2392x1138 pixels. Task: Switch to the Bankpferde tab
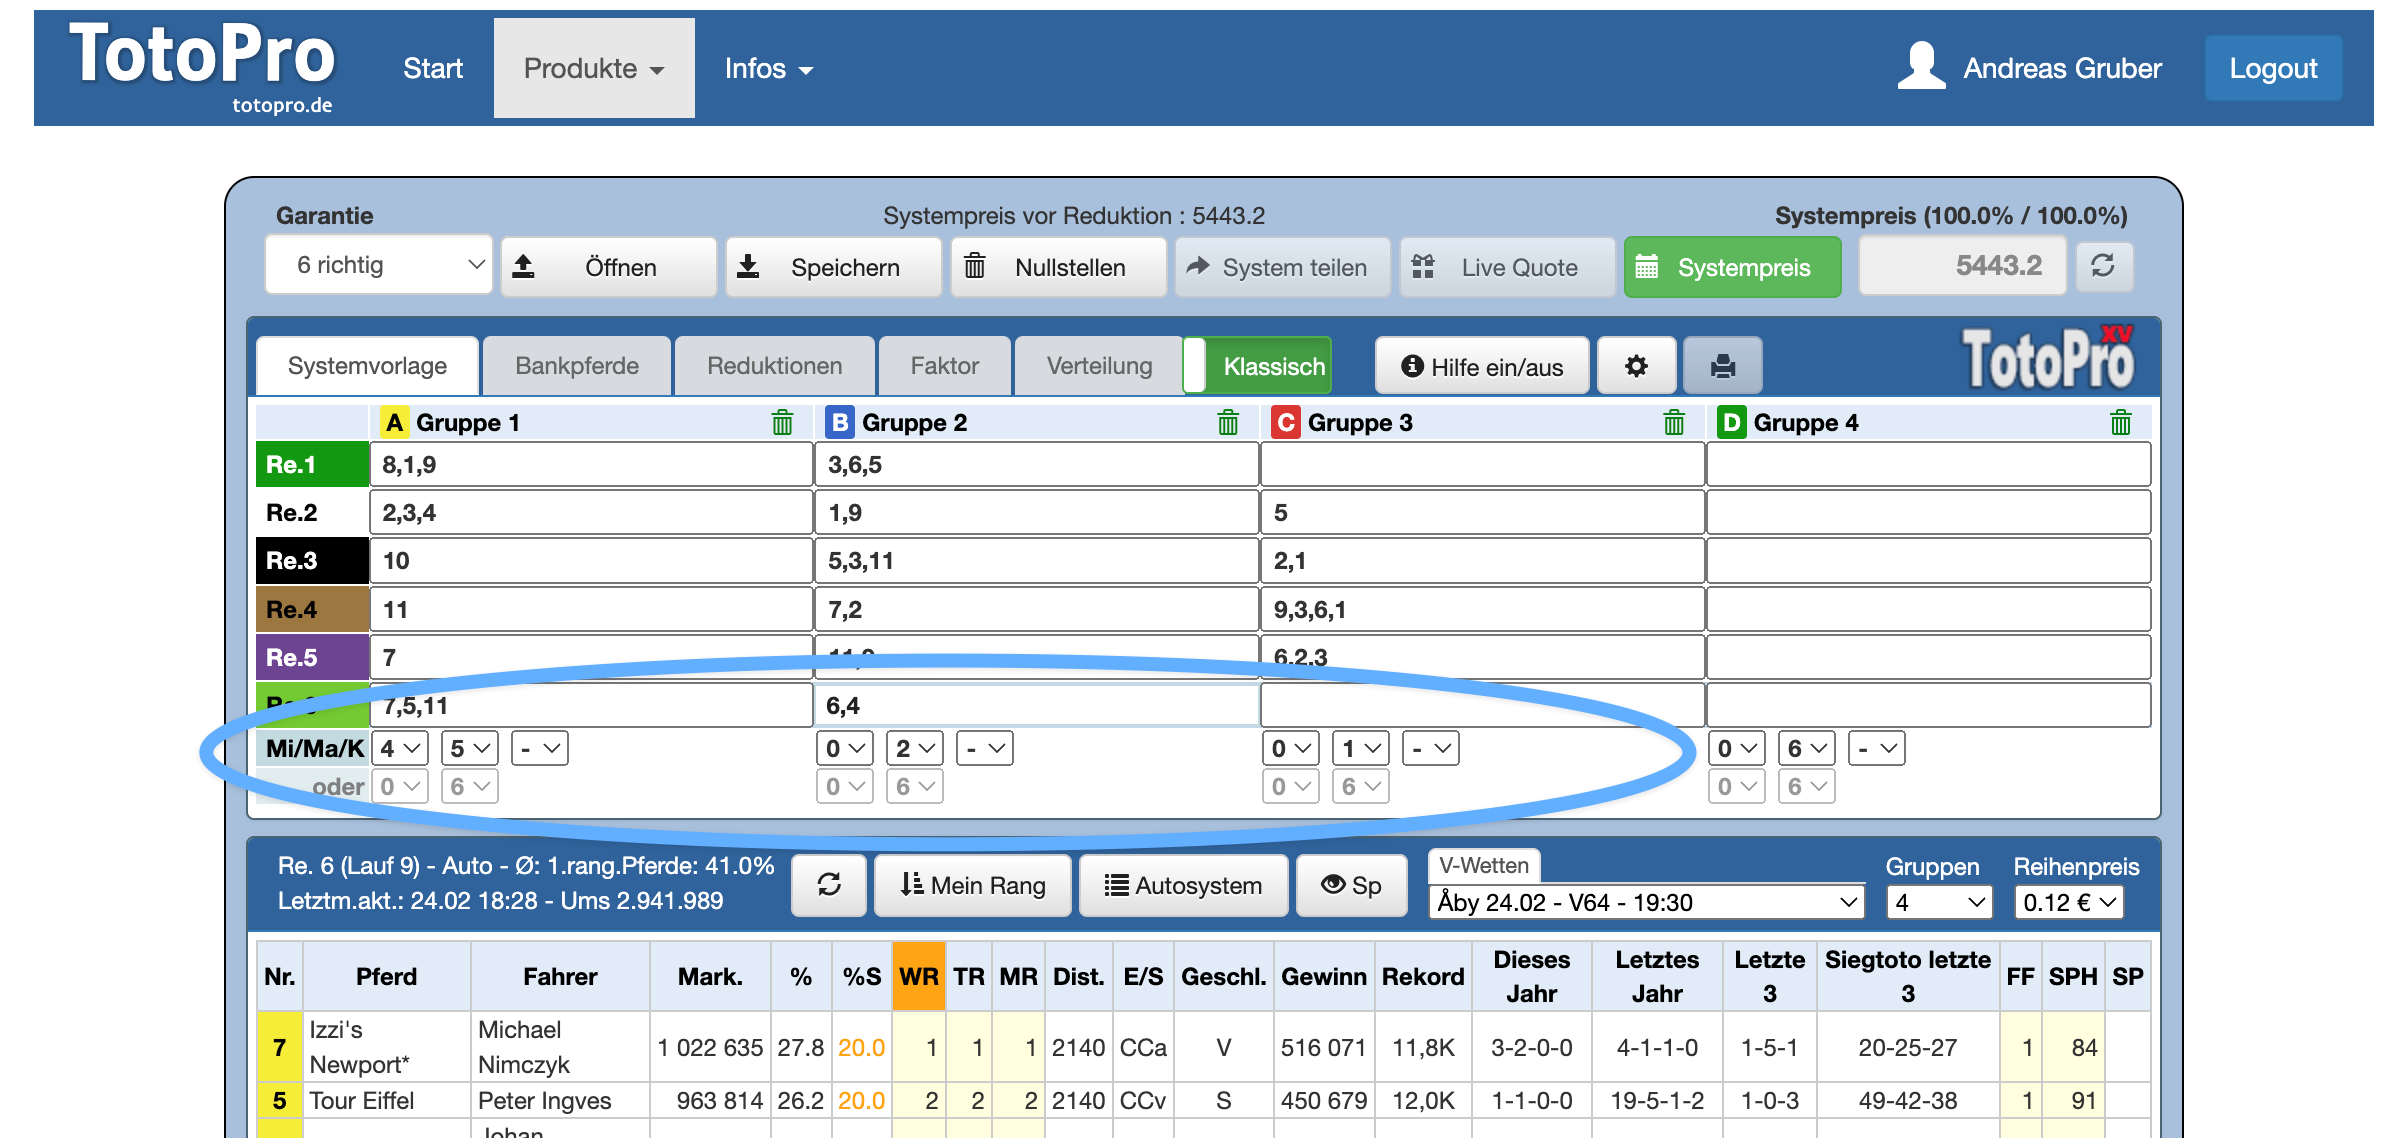[x=577, y=366]
